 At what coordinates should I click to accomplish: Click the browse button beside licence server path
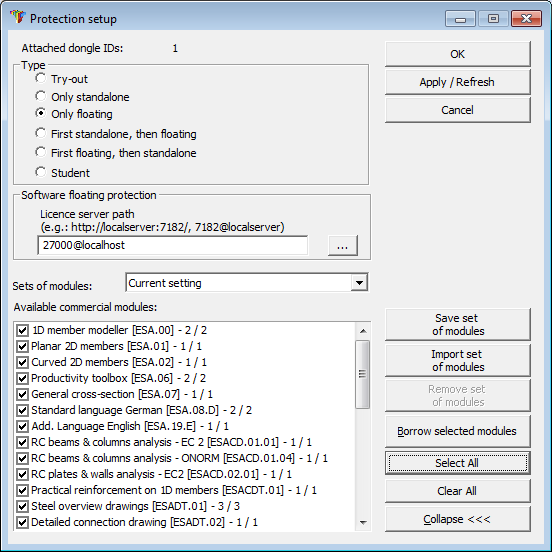(x=343, y=246)
